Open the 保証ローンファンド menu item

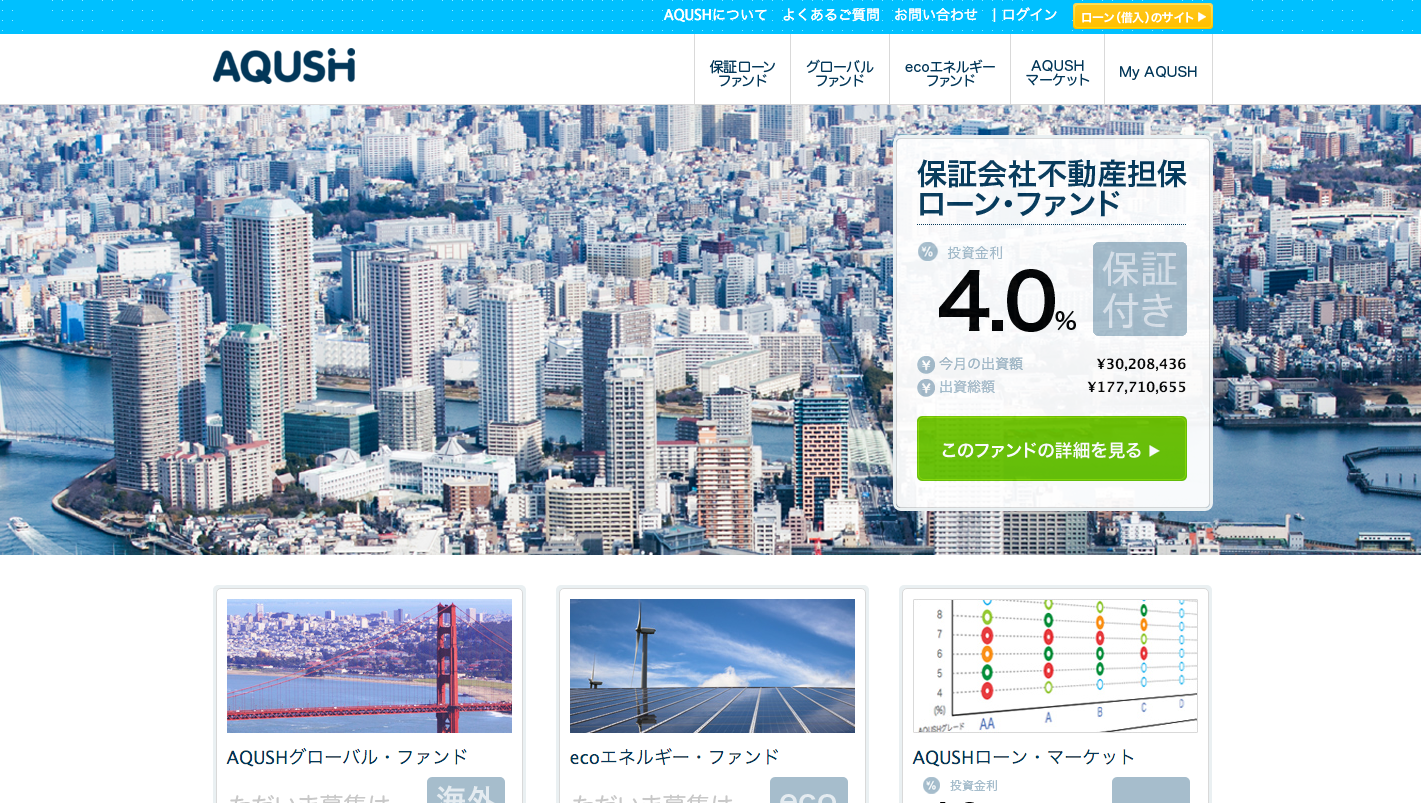point(742,72)
